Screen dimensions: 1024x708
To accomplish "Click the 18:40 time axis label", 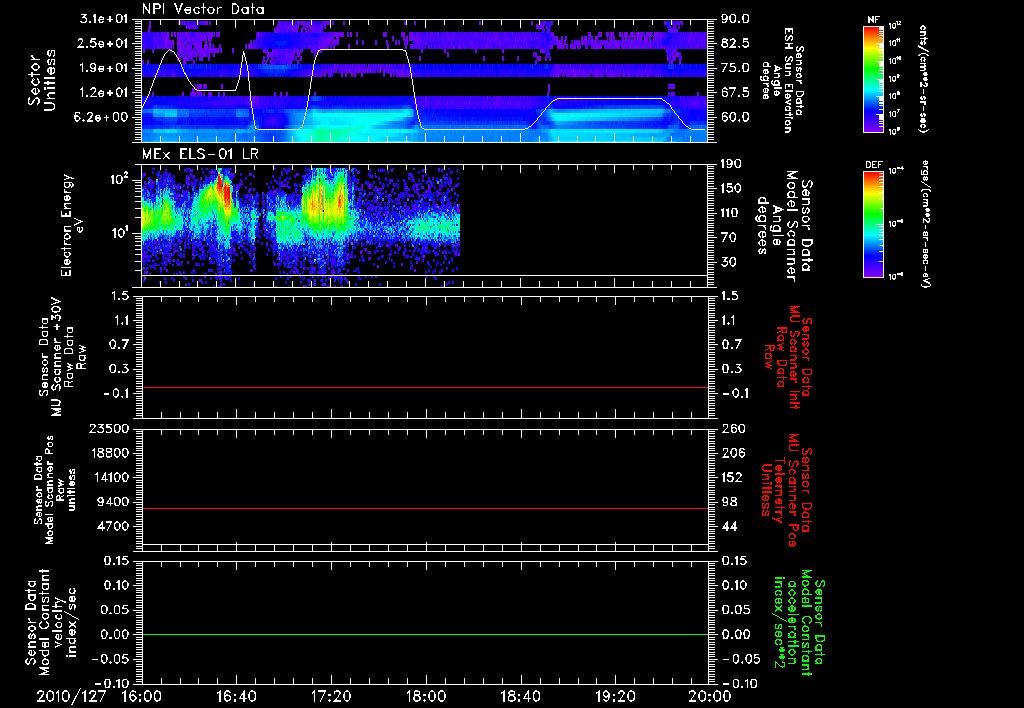I will (x=520, y=696).
